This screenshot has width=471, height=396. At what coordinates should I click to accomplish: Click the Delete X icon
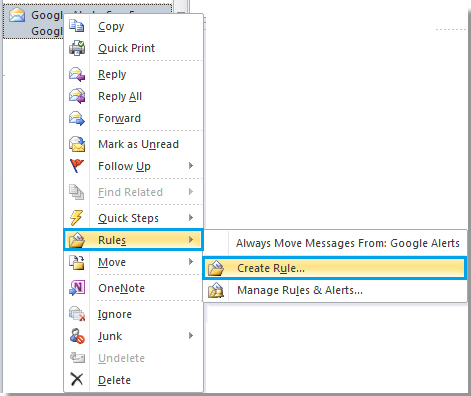click(x=77, y=379)
